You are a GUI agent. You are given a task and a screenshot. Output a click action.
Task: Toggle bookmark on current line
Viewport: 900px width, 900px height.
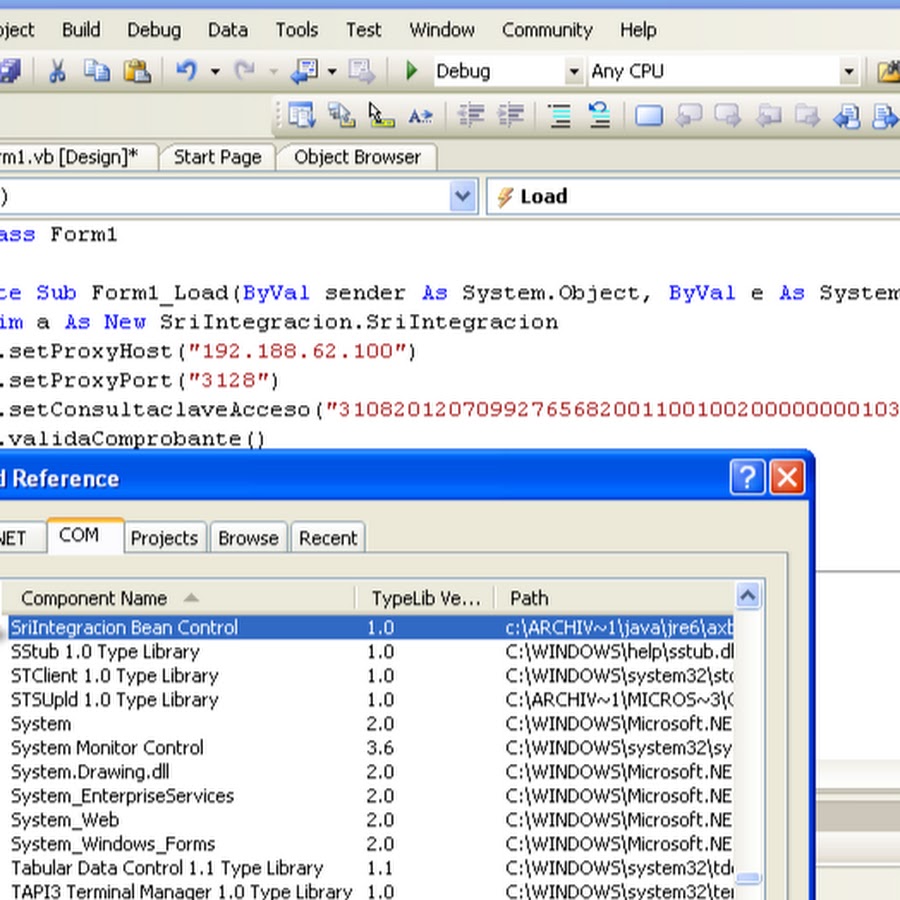coord(649,116)
